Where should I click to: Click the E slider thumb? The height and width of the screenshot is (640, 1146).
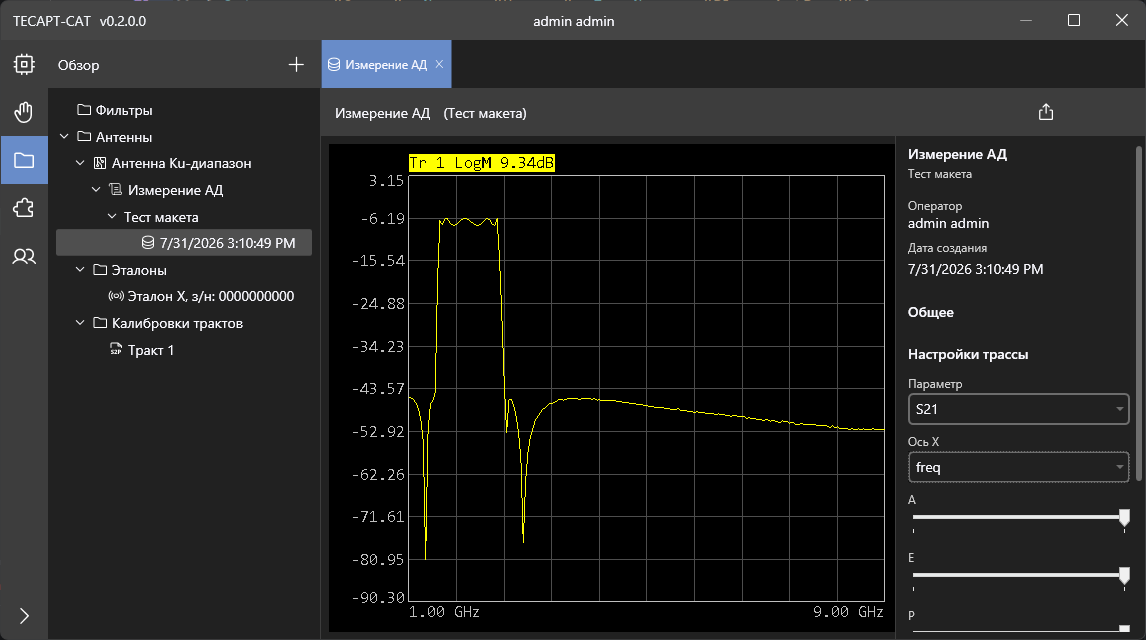[x=1124, y=575]
